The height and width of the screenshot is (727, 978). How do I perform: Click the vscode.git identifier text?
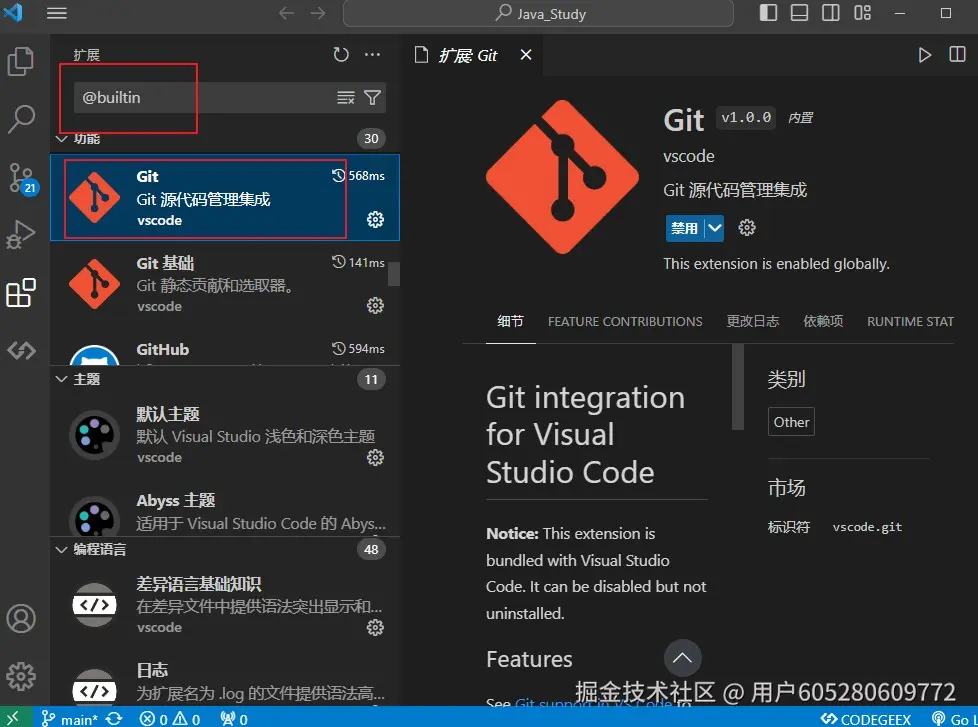click(x=867, y=527)
